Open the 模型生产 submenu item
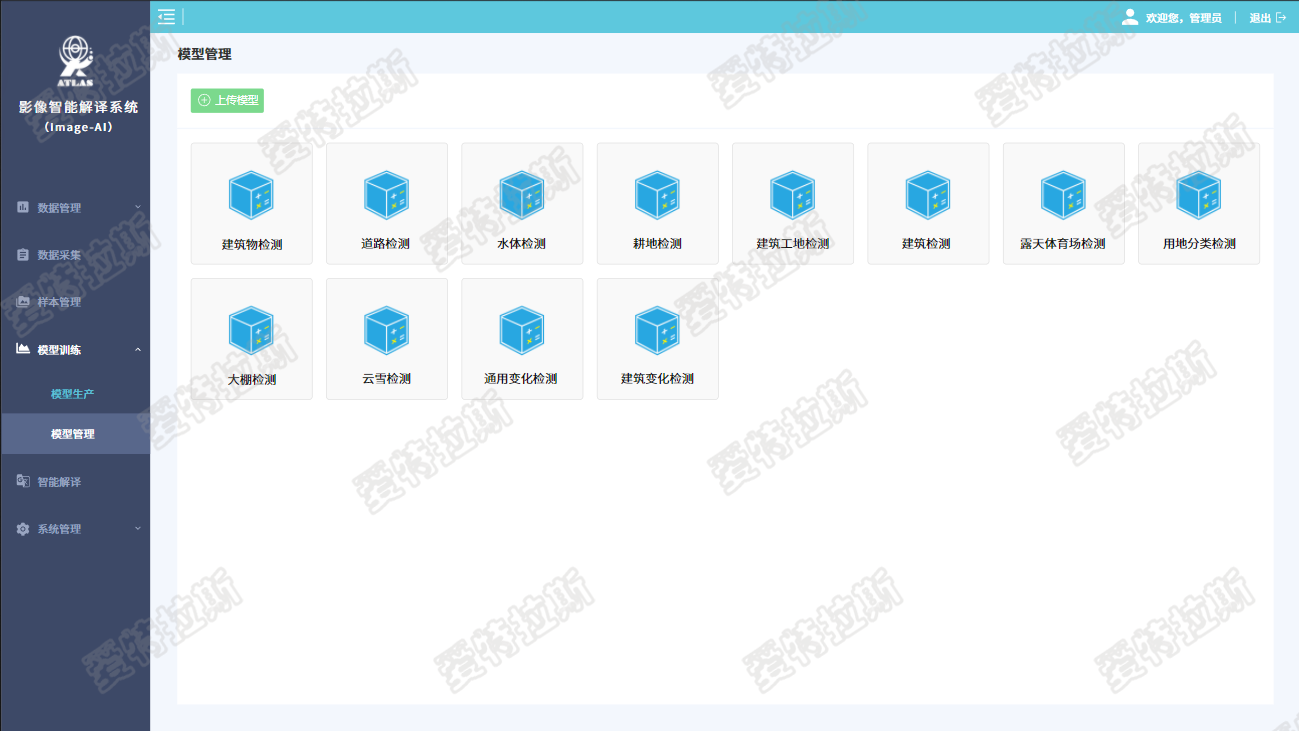This screenshot has height=731, width=1299. pyautogui.click(x=72, y=394)
